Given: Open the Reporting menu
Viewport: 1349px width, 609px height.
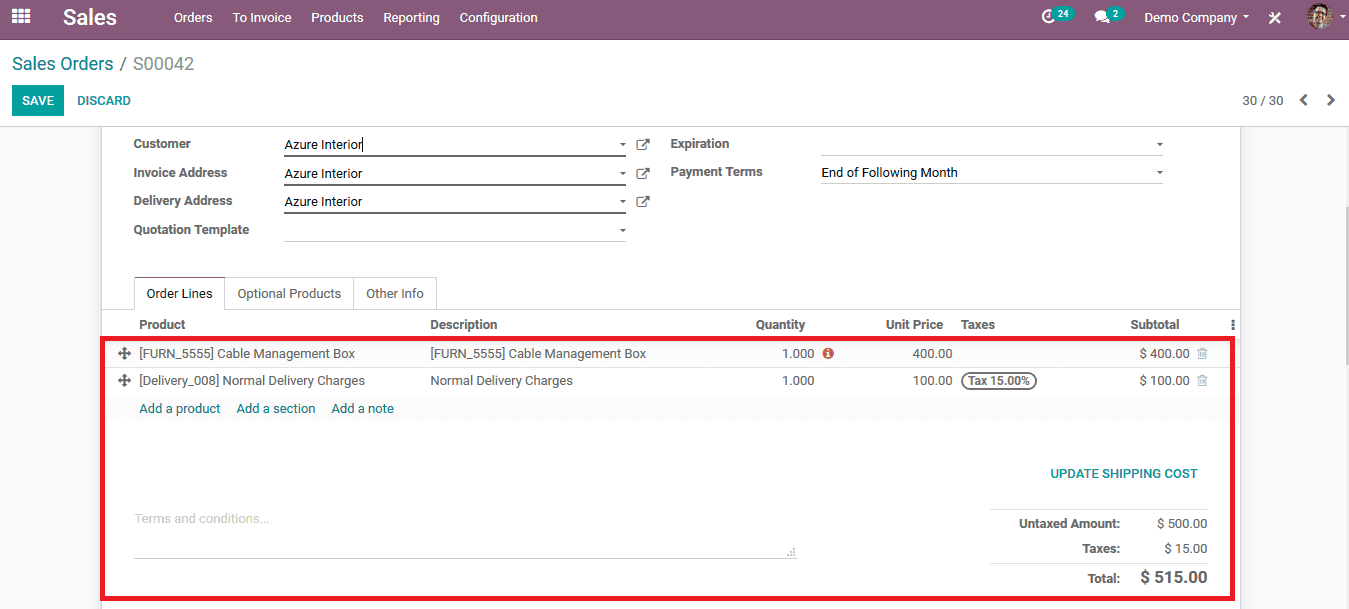Looking at the screenshot, I should pyautogui.click(x=411, y=17).
